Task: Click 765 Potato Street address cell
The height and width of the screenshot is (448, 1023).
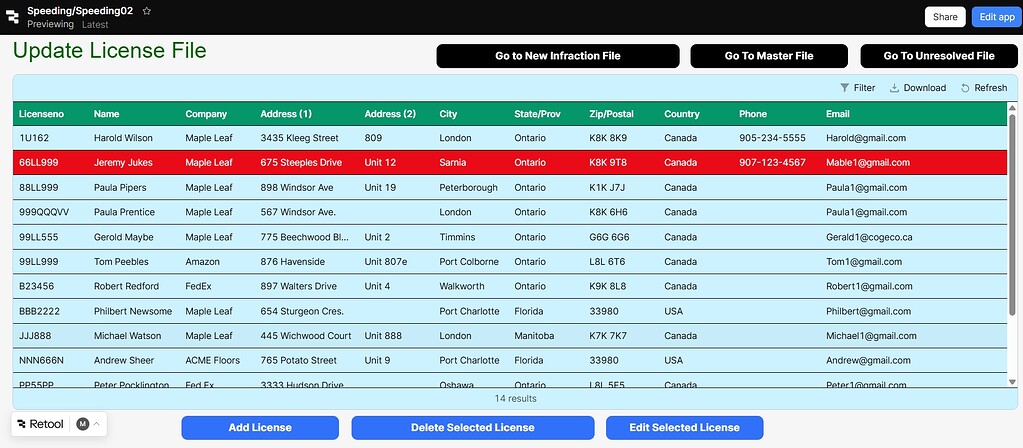Action: (x=299, y=361)
